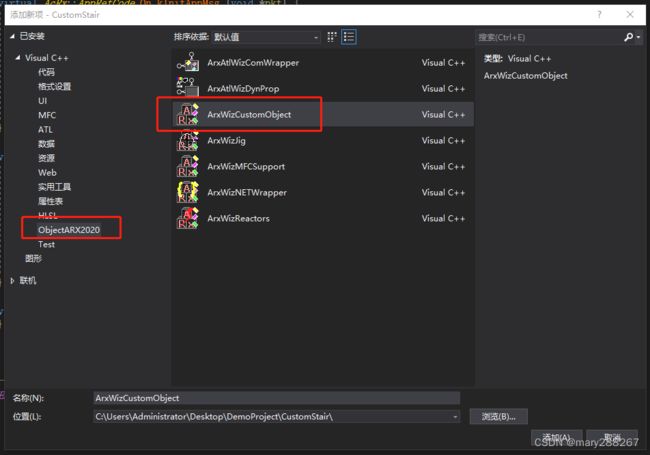Click the 浏览(B)... browse button
The image size is (650, 455).
pyautogui.click(x=499, y=416)
